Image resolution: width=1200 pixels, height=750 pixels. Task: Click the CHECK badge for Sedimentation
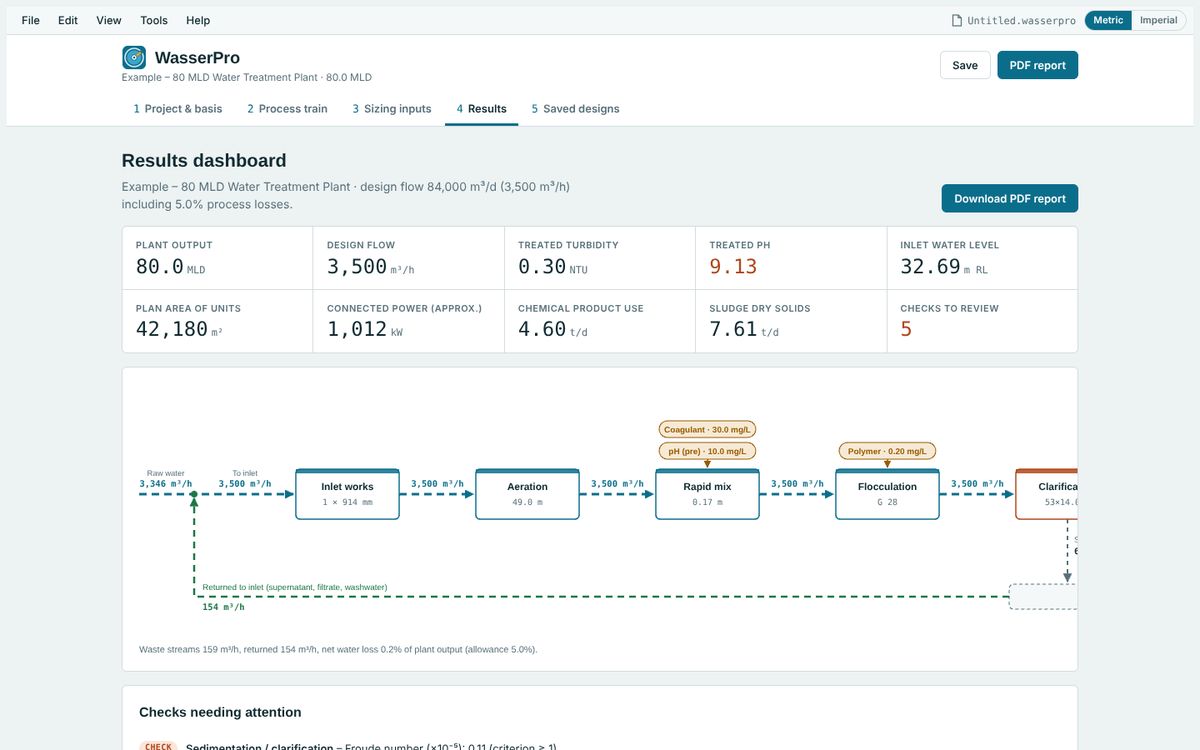[x=158, y=746]
